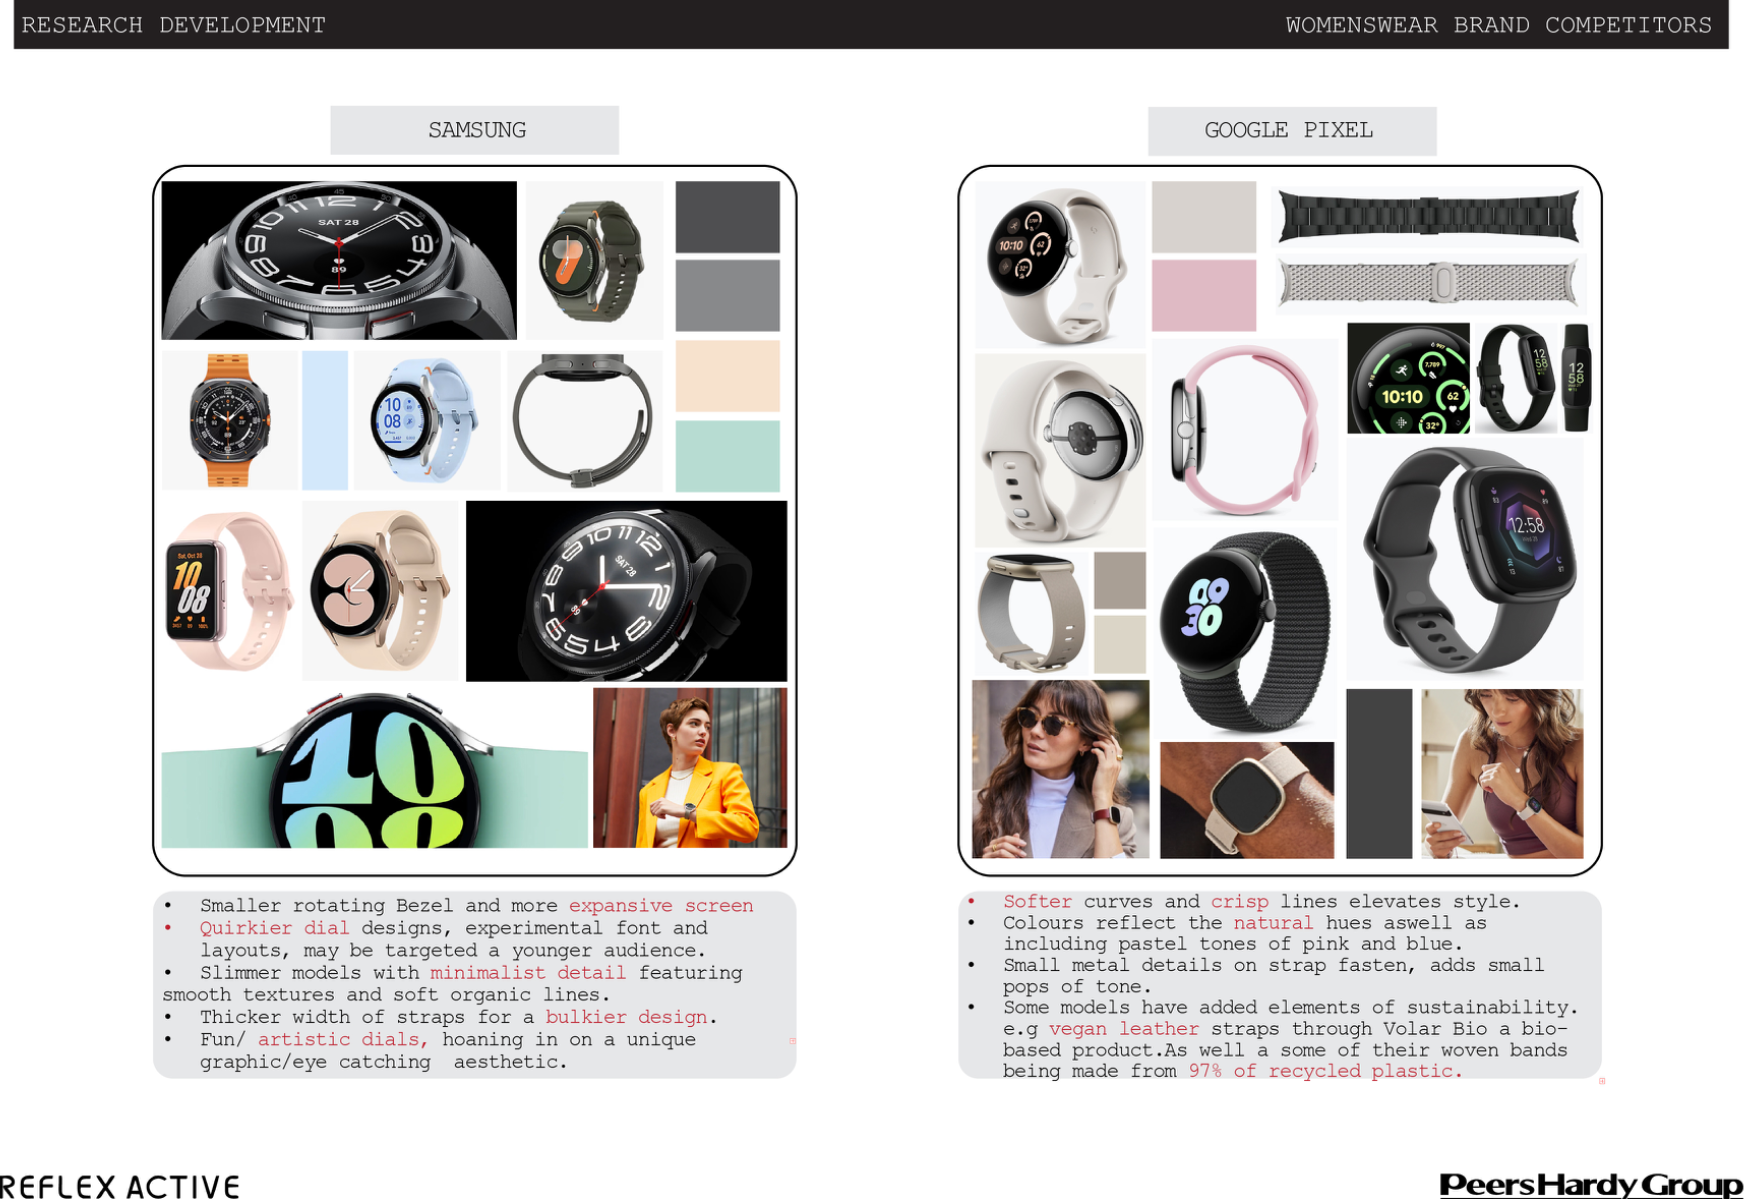
Task: Select the orange strap Samsung watch image
Action: 228,420
